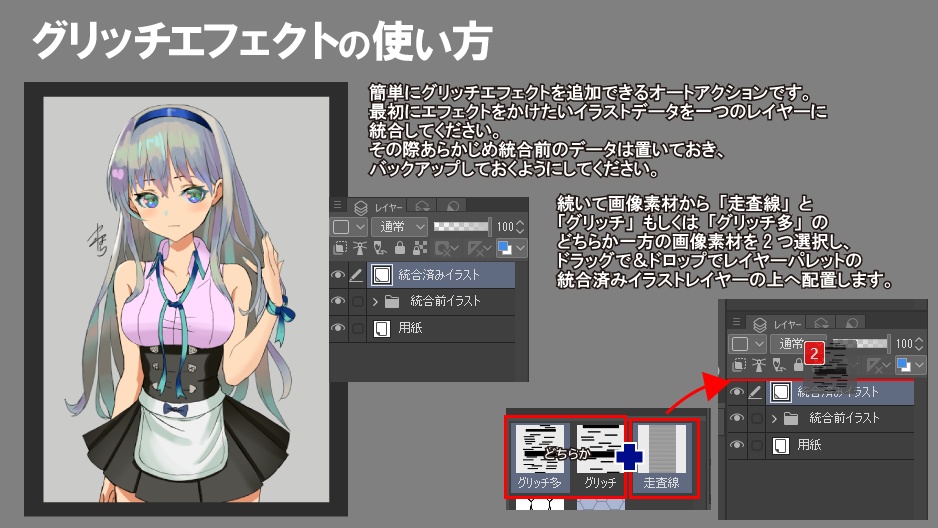Open layer color dropdown arrow beside illustration panel

[x=520, y=248]
